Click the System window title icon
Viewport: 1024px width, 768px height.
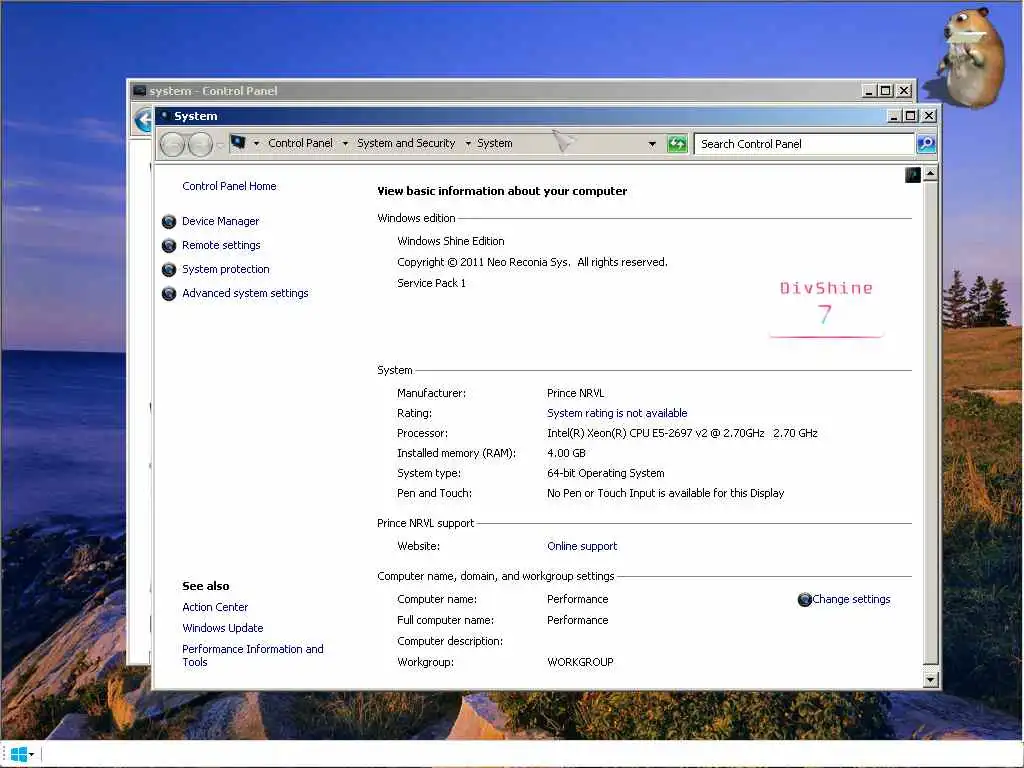click(x=165, y=116)
